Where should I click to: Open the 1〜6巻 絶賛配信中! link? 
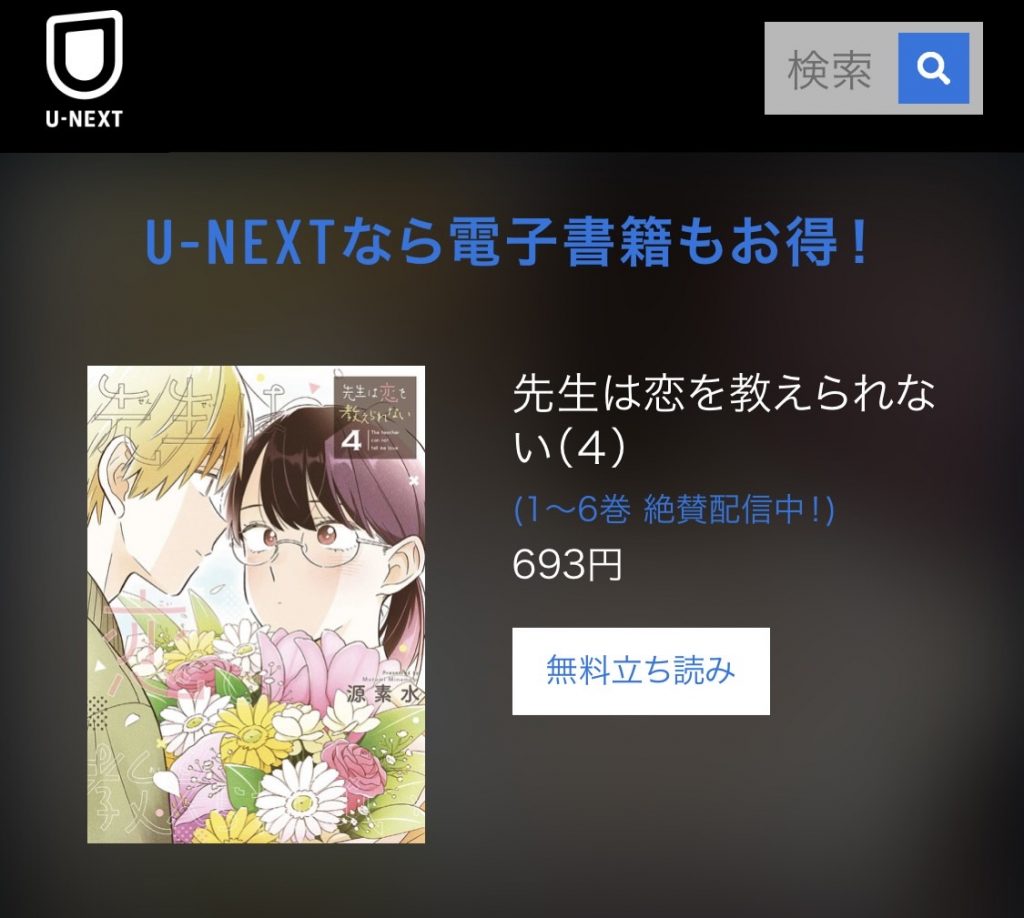click(x=673, y=511)
